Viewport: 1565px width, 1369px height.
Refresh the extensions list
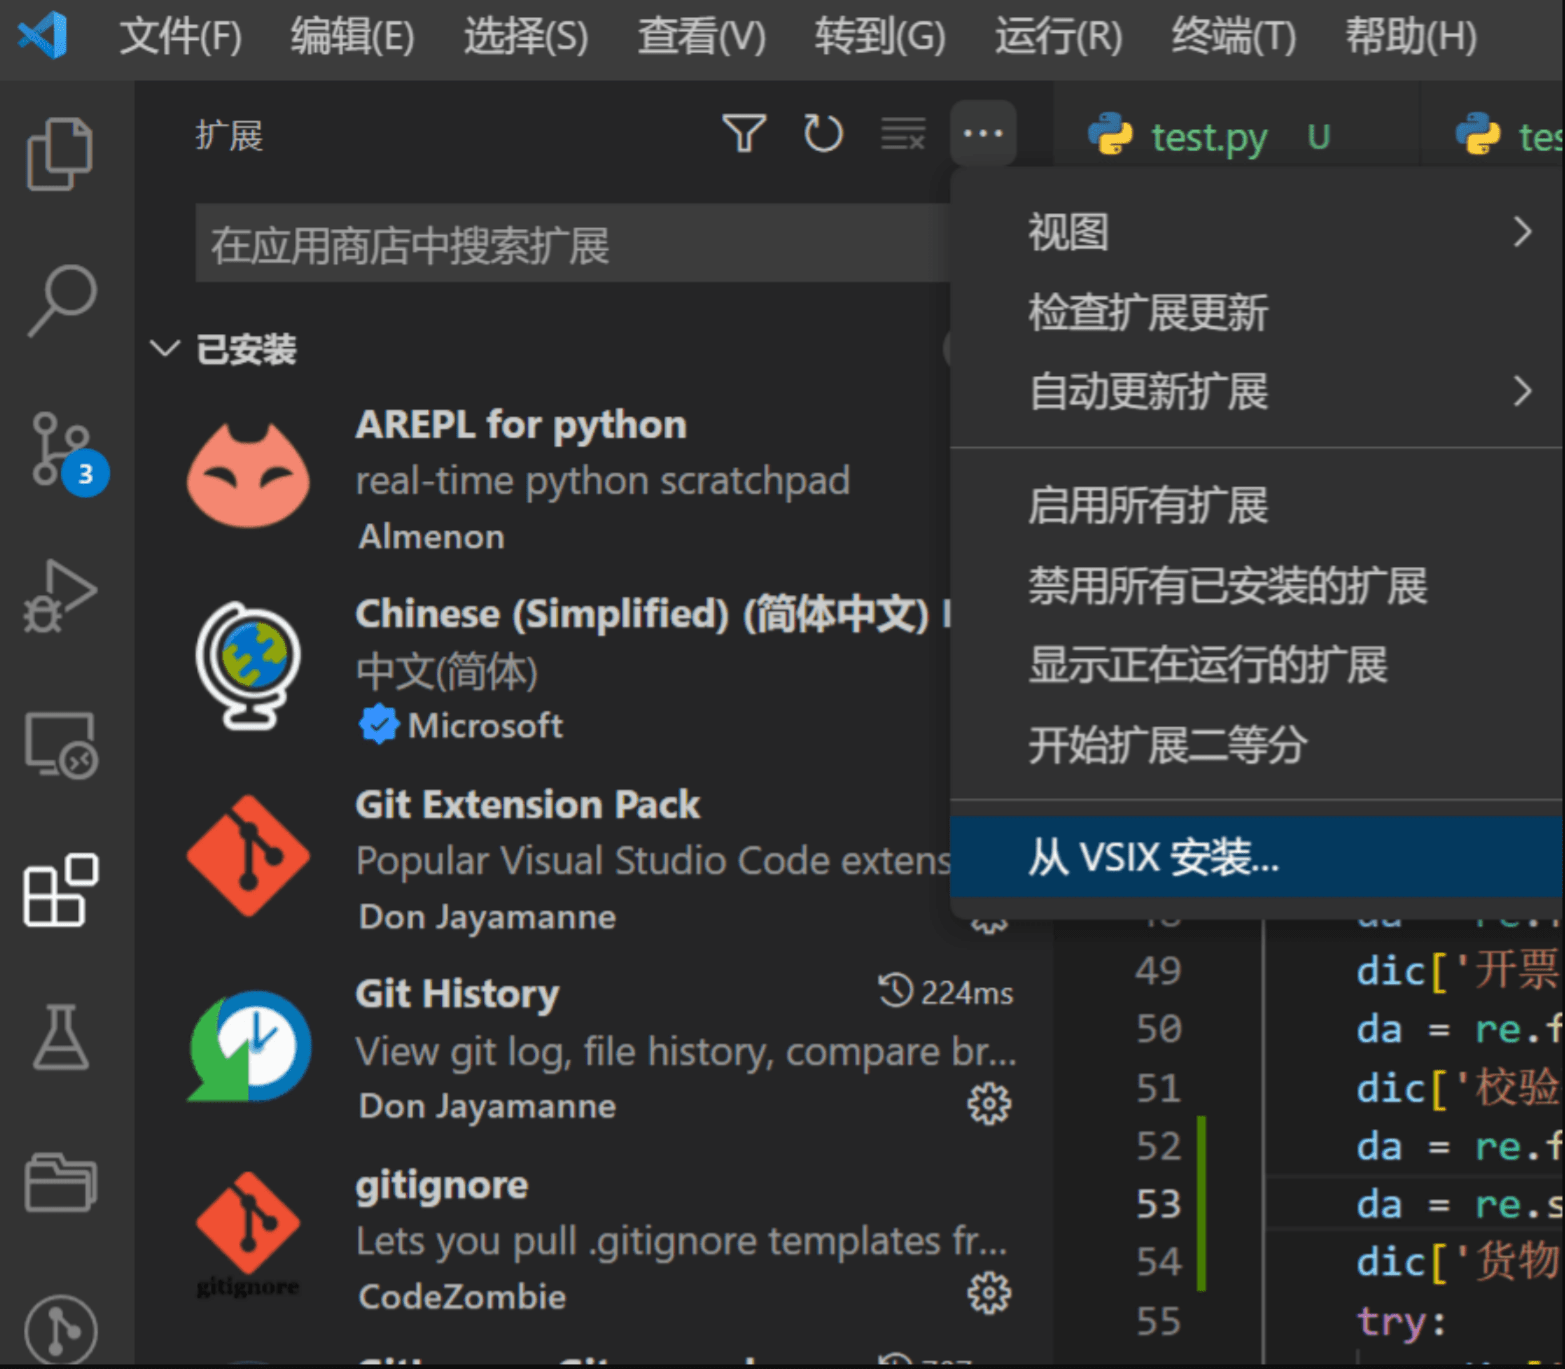[823, 133]
